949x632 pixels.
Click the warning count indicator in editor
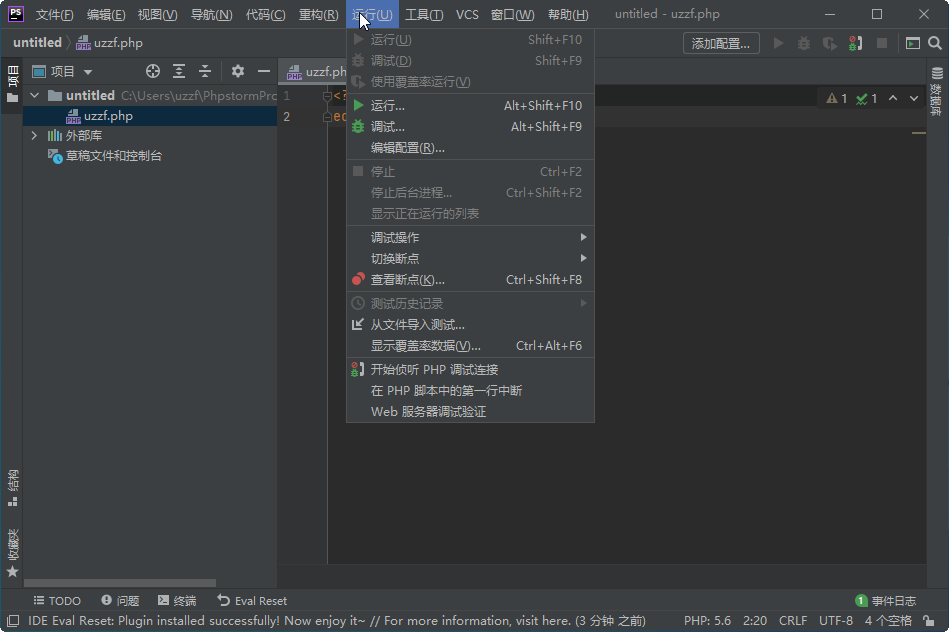click(837, 99)
